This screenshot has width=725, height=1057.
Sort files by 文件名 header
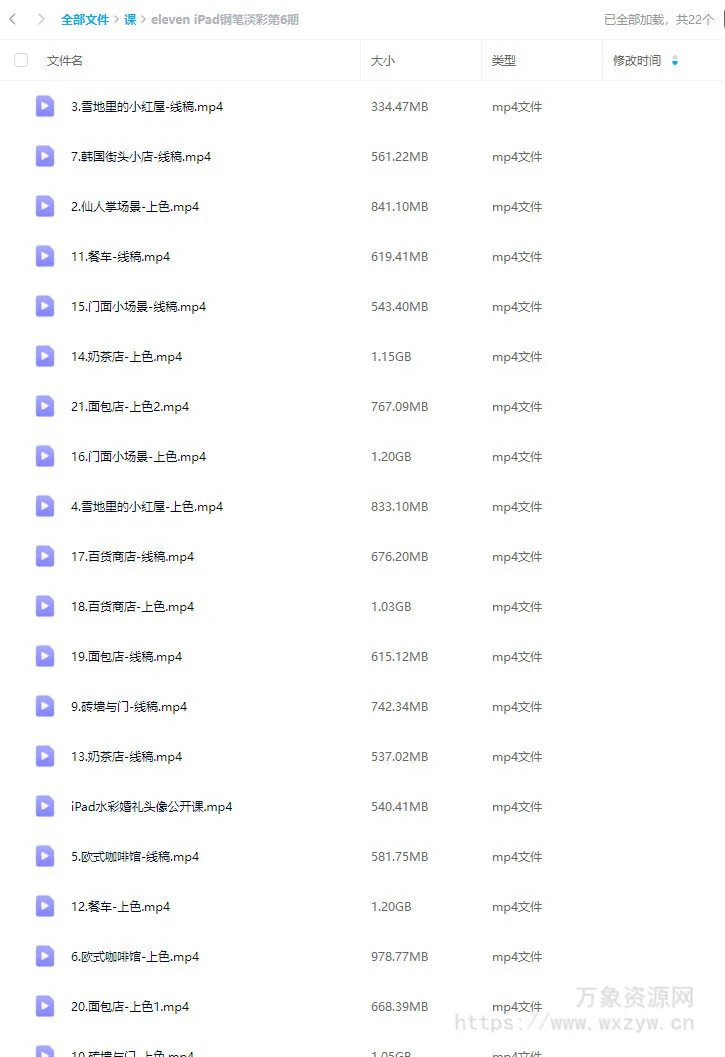point(65,61)
